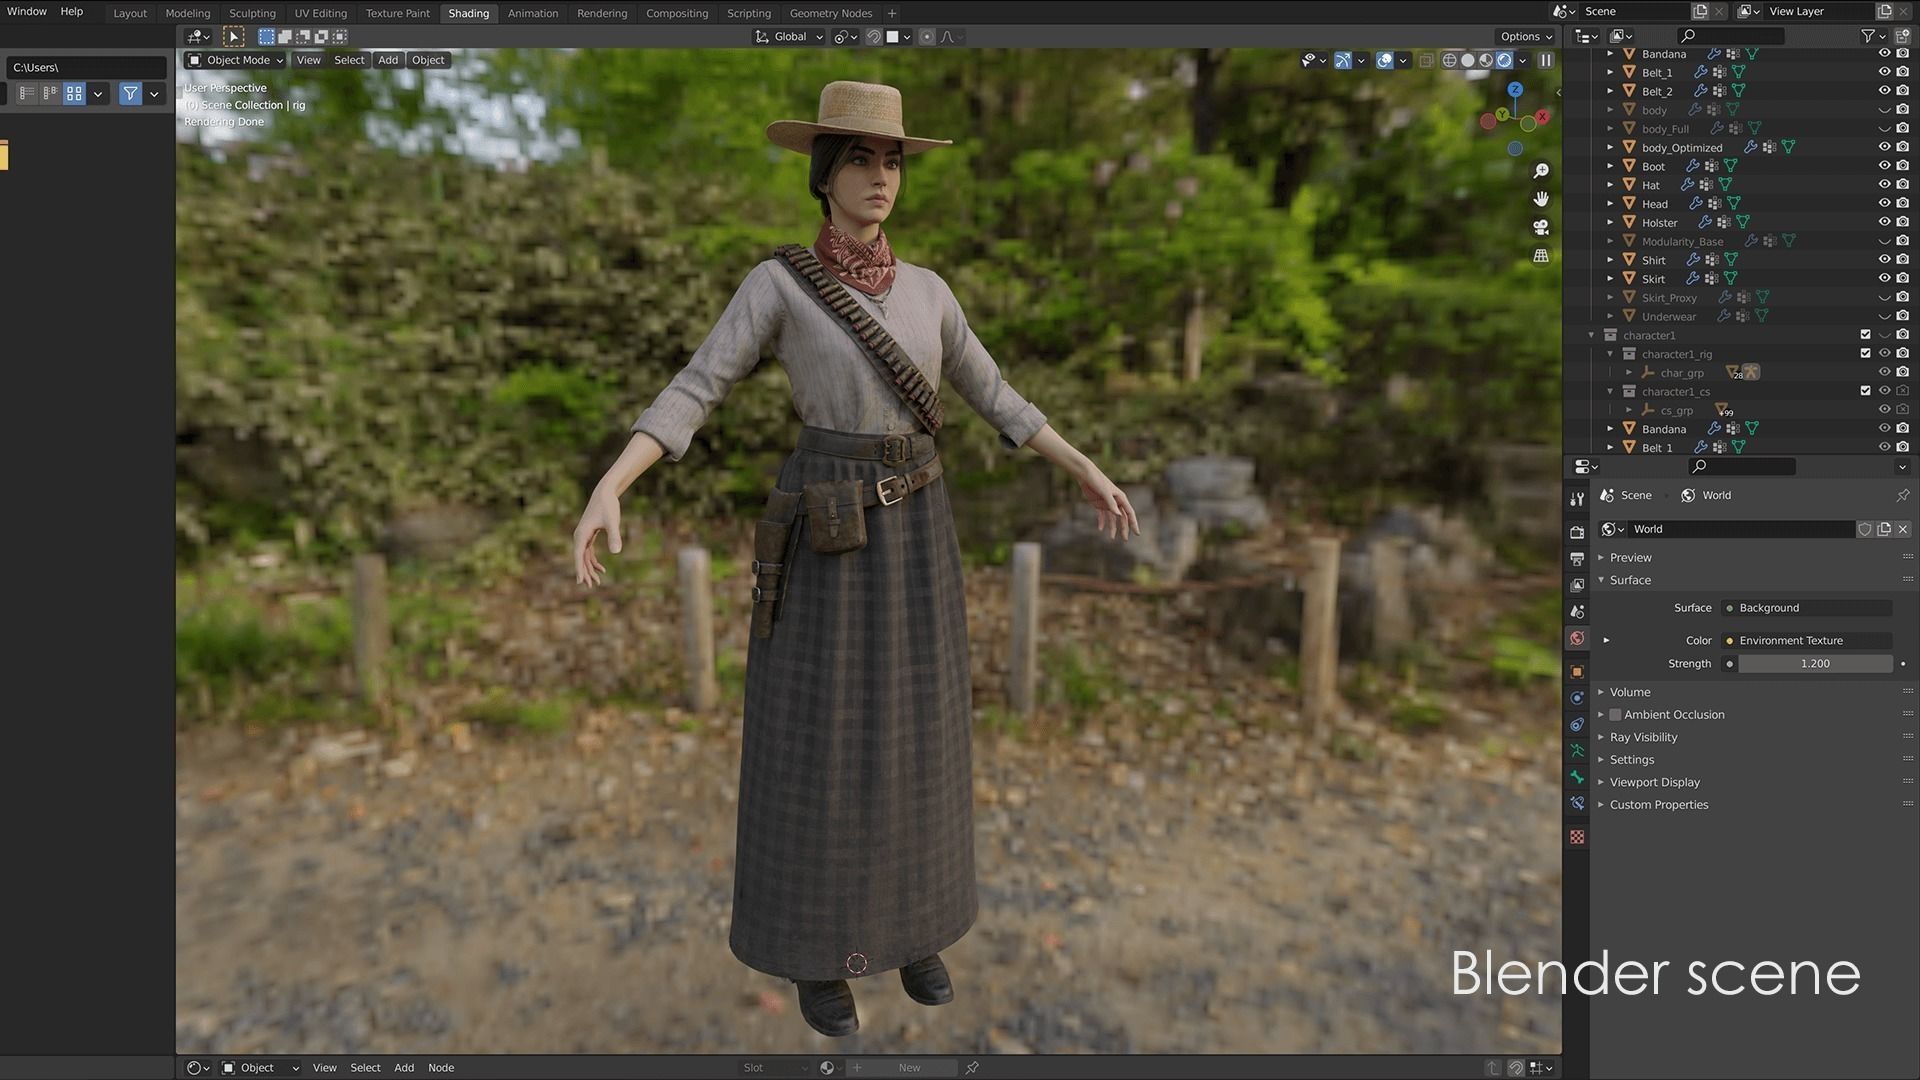Screen dimensions: 1920x1080
Task: Show the hidden body object
Action: (1884, 110)
